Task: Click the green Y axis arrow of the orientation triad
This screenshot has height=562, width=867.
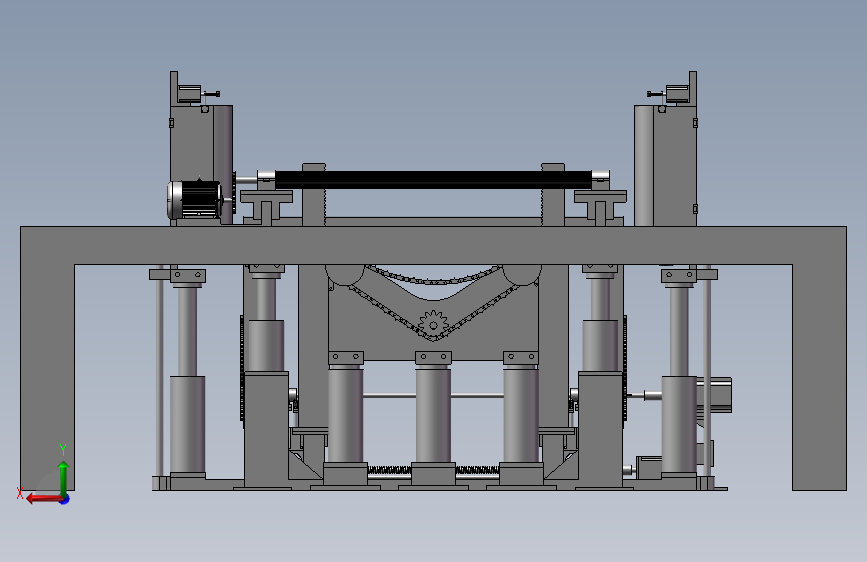Action: point(63,477)
